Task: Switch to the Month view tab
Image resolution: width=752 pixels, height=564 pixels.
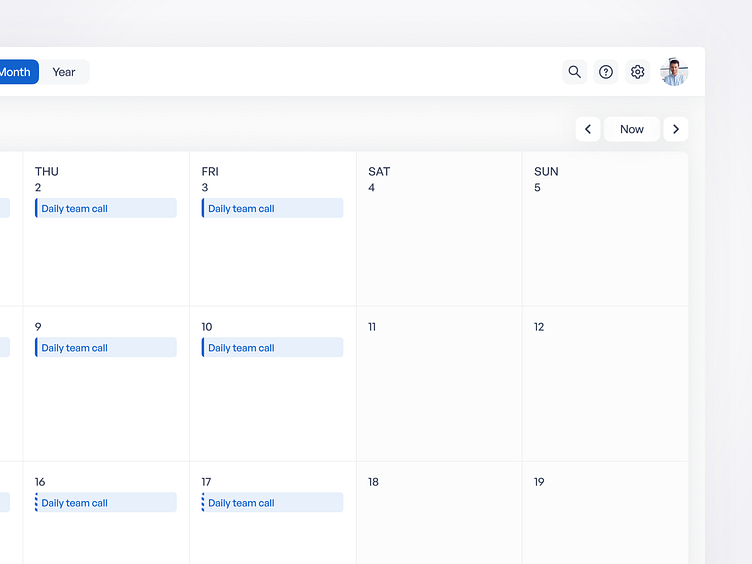Action: click(17, 72)
